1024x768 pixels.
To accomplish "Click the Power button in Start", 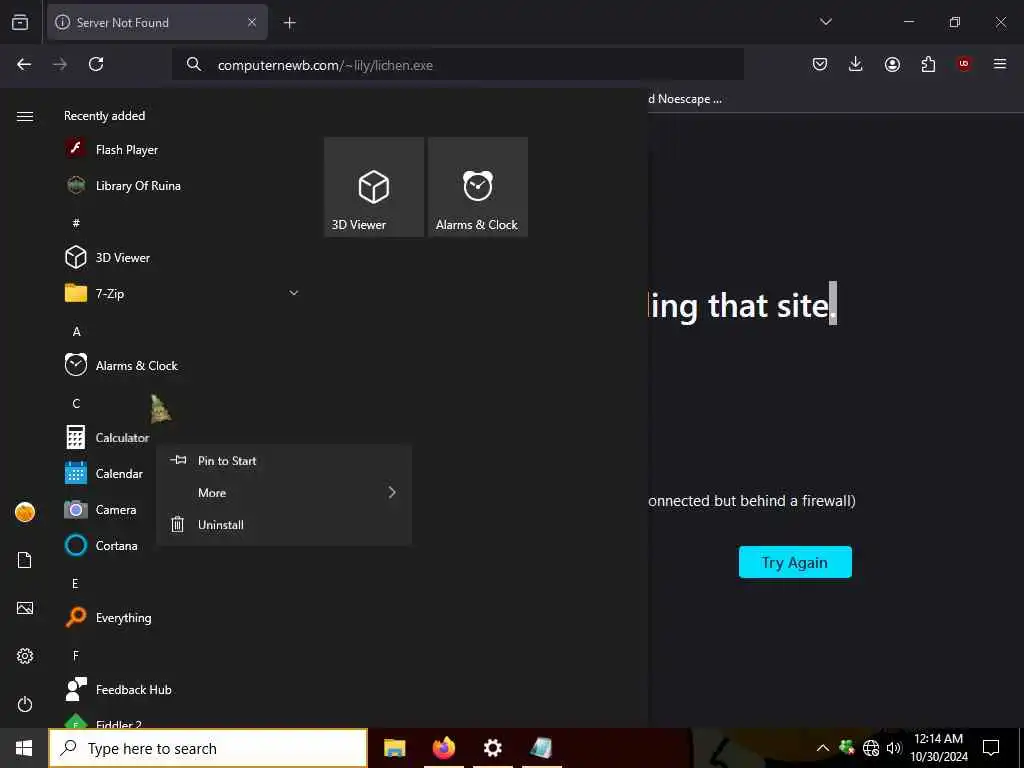I will [25, 704].
